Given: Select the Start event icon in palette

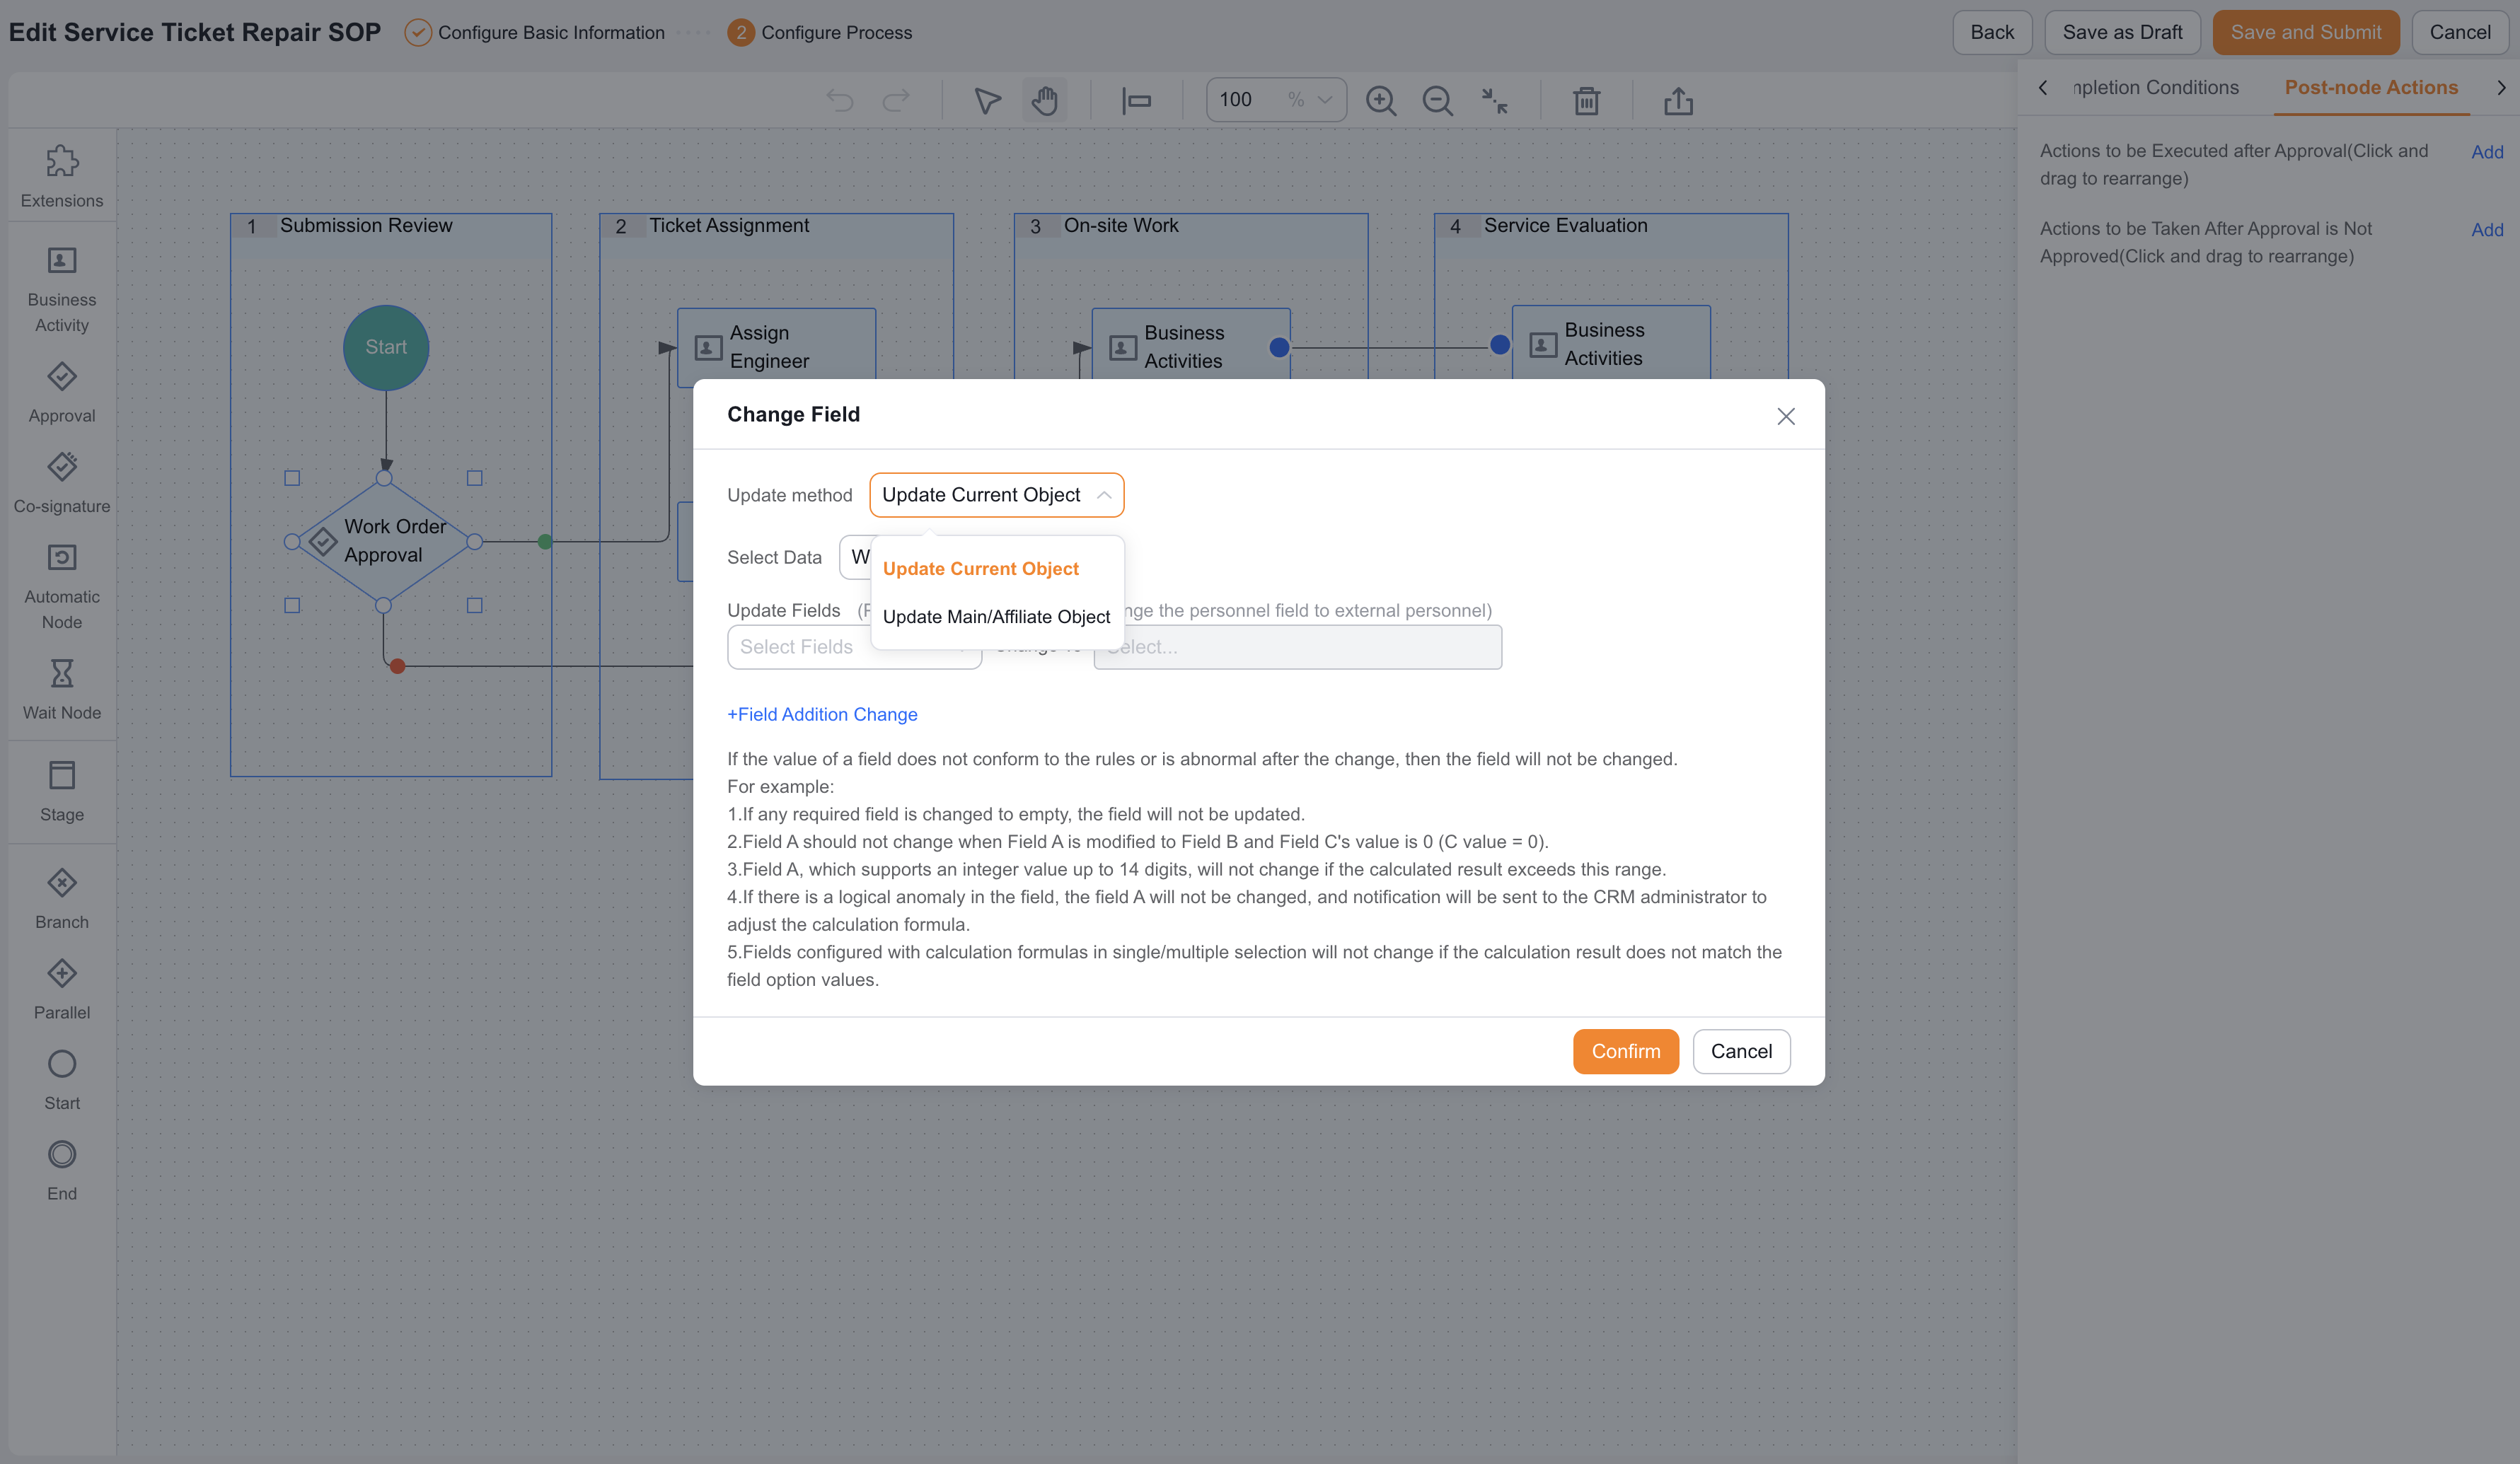Looking at the screenshot, I should (x=62, y=1064).
